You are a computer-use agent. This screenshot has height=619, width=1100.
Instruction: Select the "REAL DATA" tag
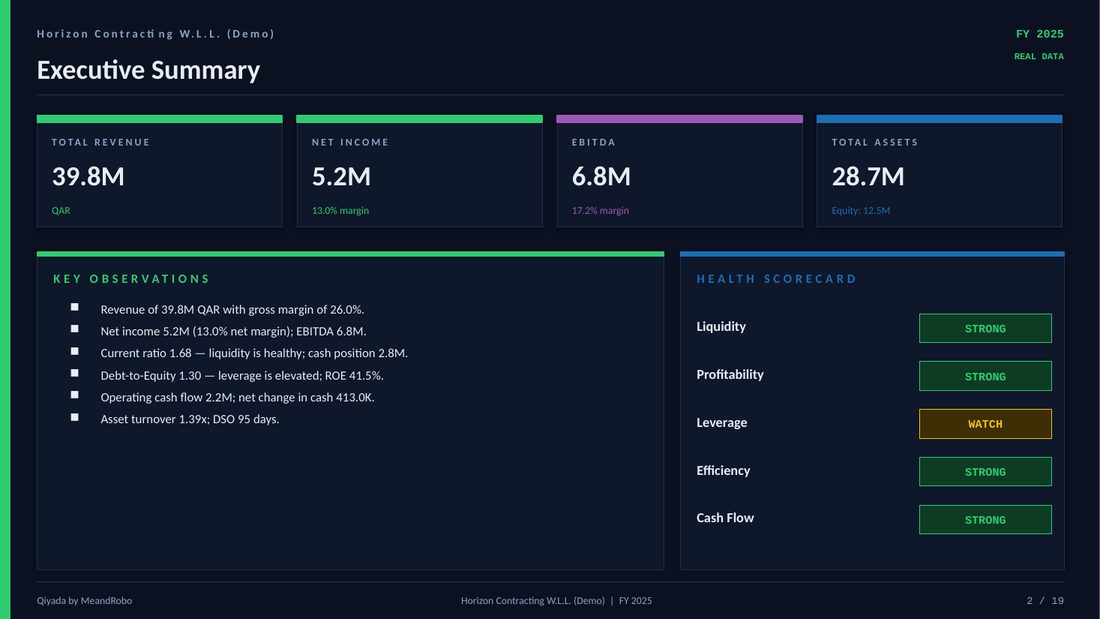tap(1039, 56)
